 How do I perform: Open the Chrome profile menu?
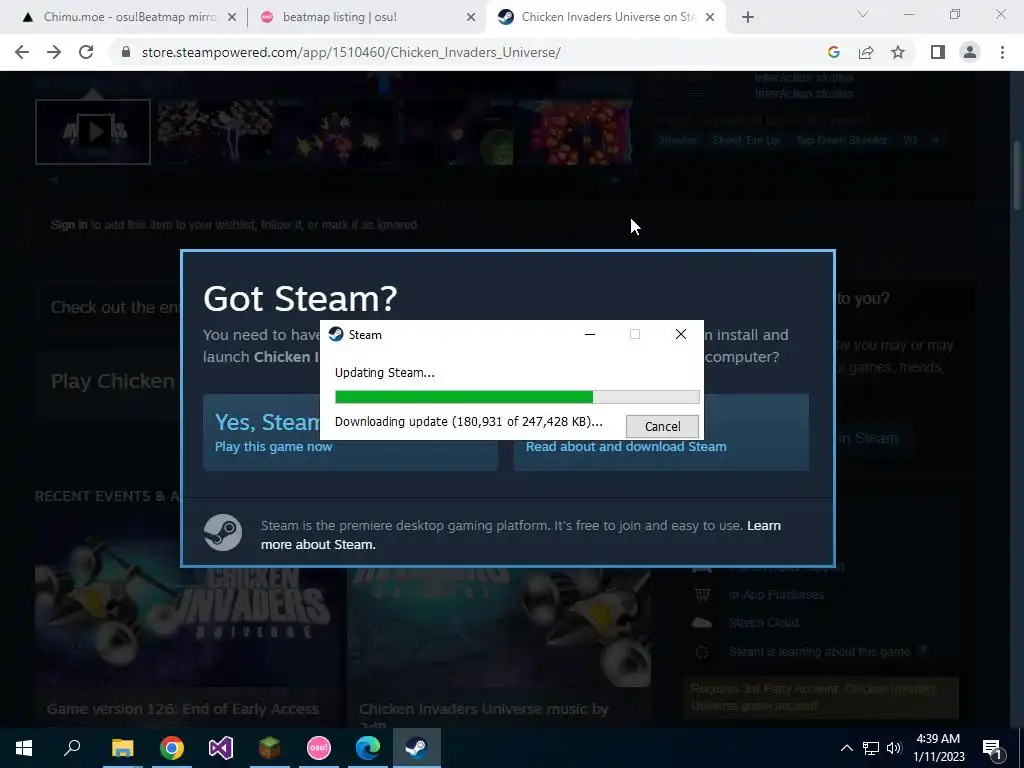(x=970, y=52)
